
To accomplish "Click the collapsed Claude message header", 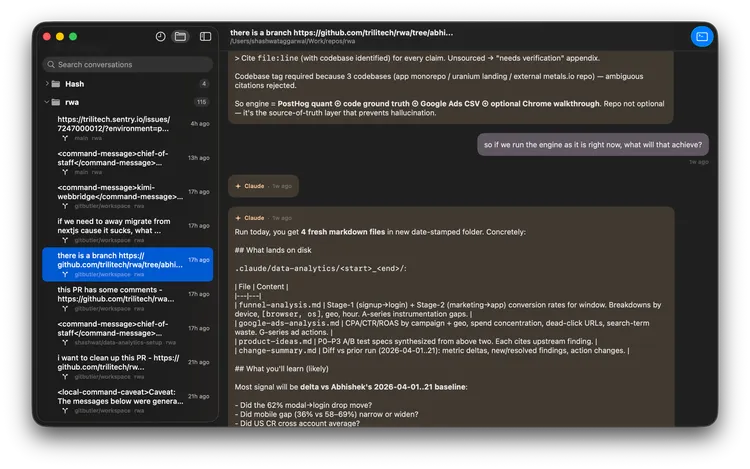I will [264, 186].
